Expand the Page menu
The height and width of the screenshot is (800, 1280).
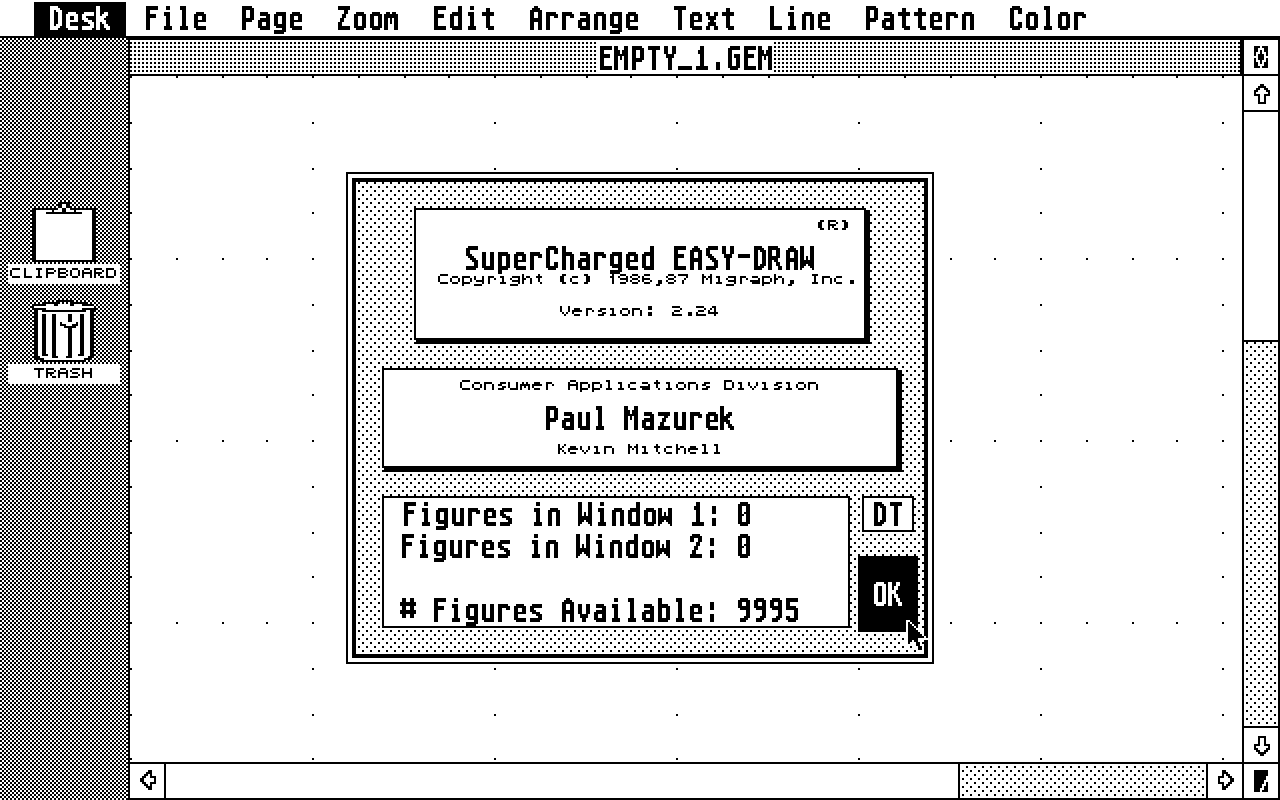click(272, 19)
